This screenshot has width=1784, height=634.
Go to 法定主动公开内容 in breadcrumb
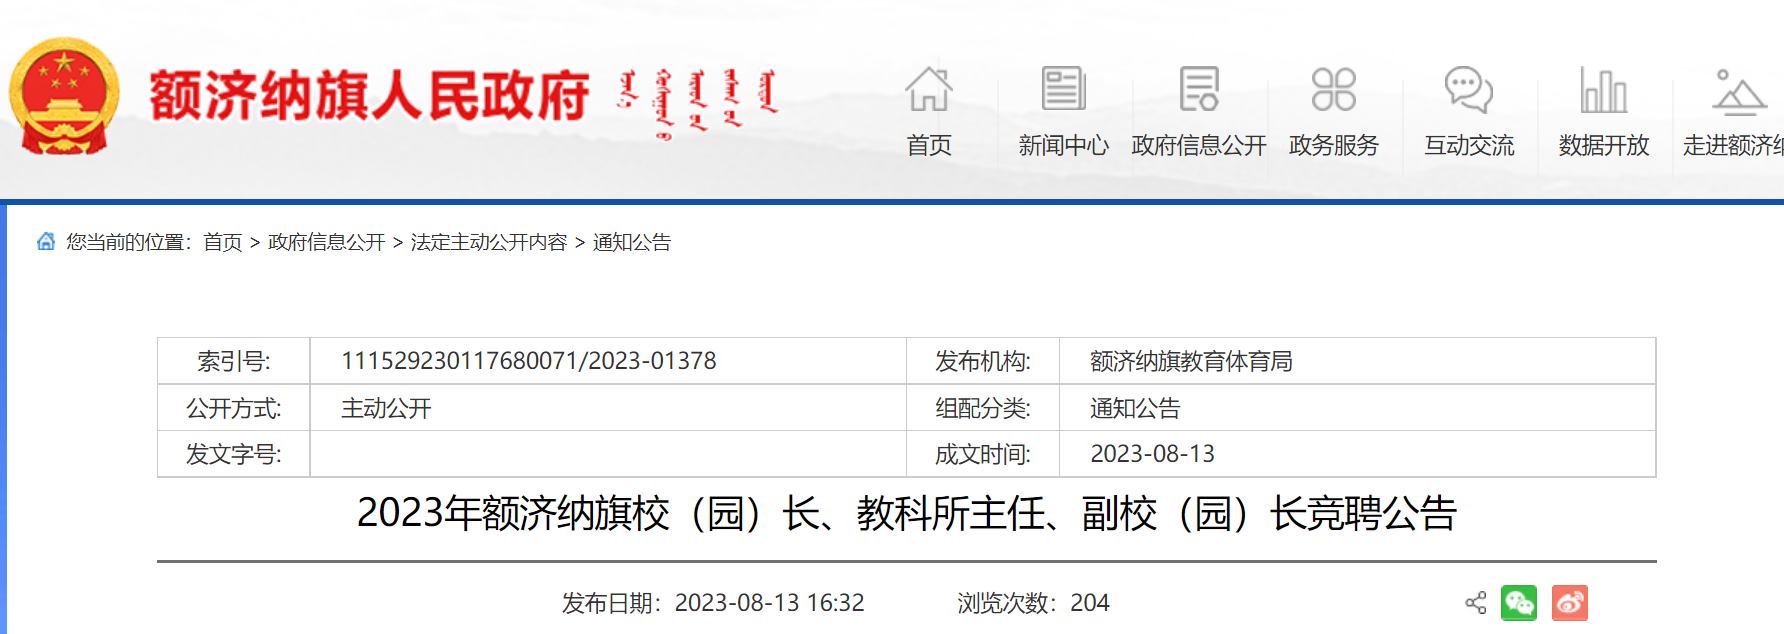pos(489,242)
